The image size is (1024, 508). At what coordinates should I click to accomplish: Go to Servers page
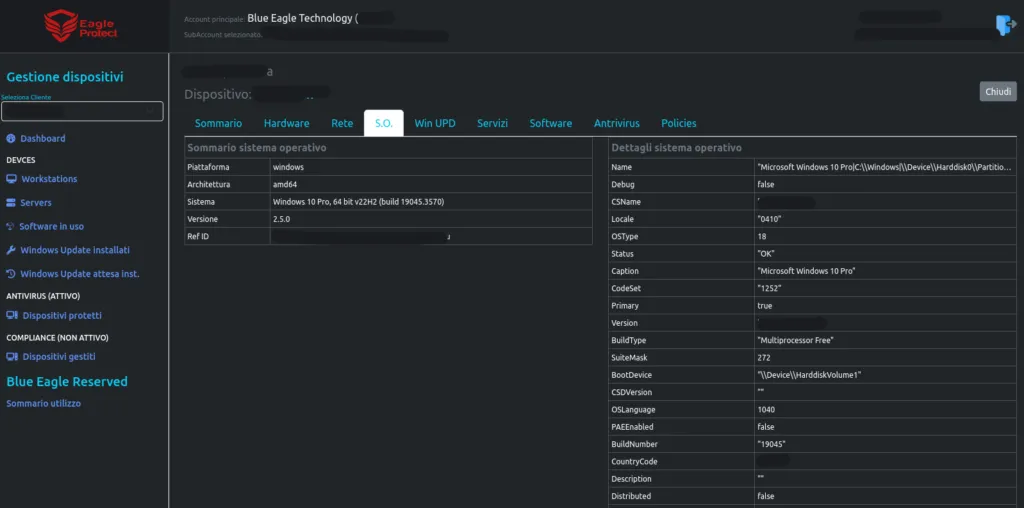[x=36, y=203]
